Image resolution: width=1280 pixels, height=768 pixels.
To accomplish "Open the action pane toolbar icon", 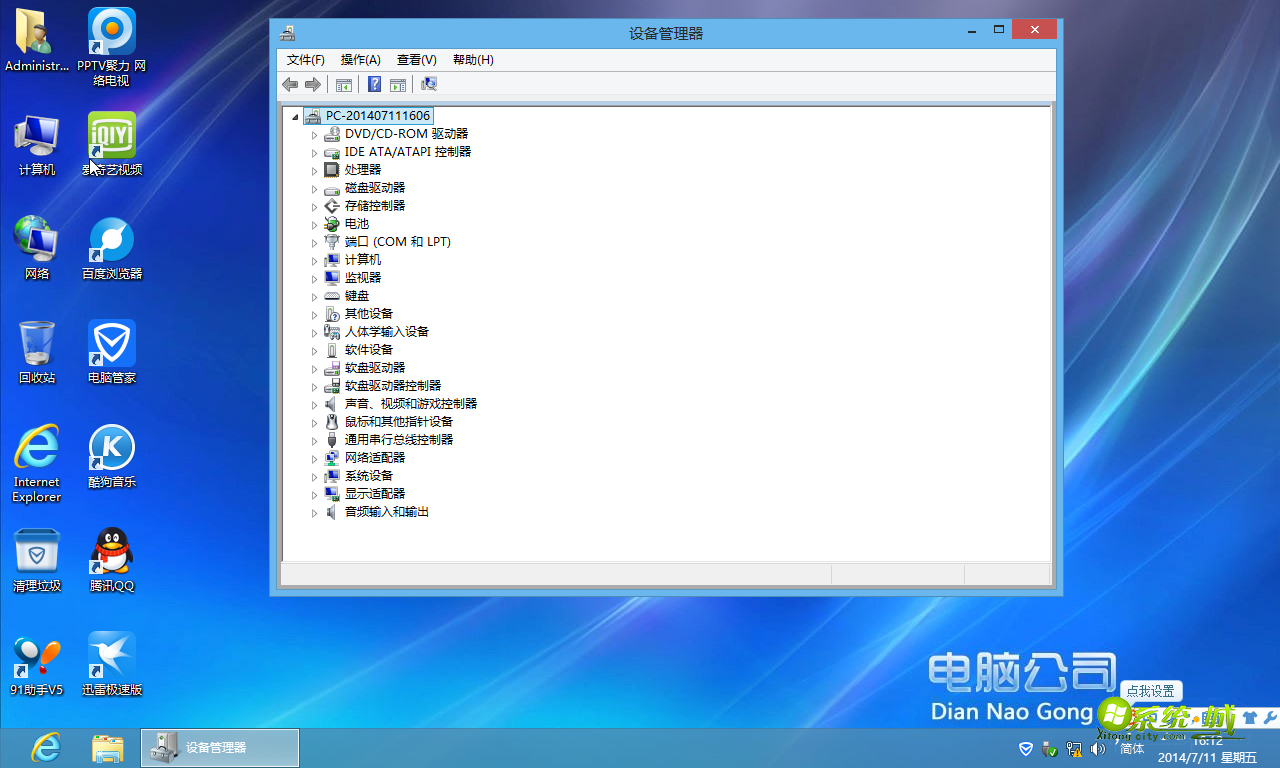I will (x=398, y=84).
